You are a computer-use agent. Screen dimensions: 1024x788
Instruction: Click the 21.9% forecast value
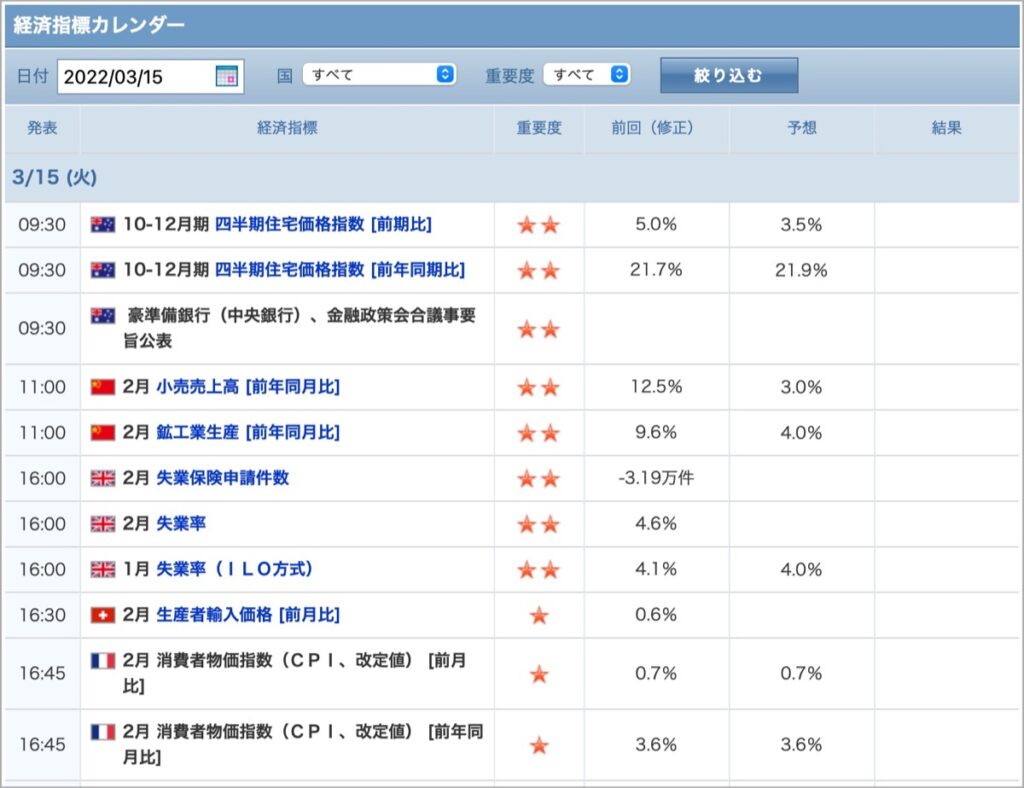tap(801, 270)
